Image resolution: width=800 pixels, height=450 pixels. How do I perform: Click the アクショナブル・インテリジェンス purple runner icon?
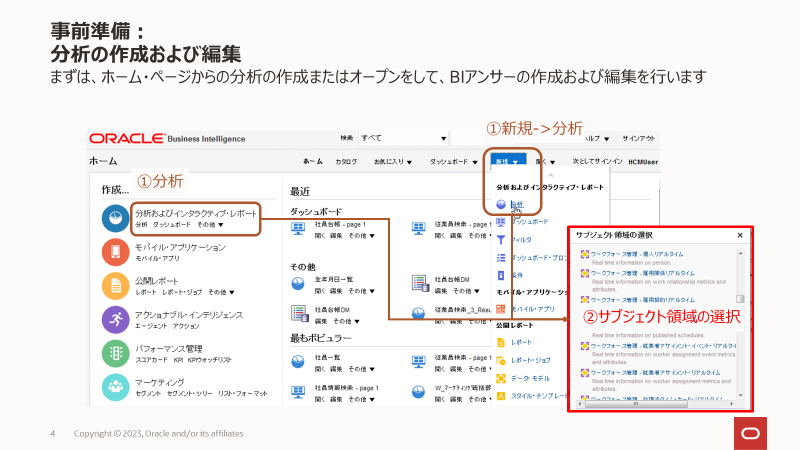115,319
